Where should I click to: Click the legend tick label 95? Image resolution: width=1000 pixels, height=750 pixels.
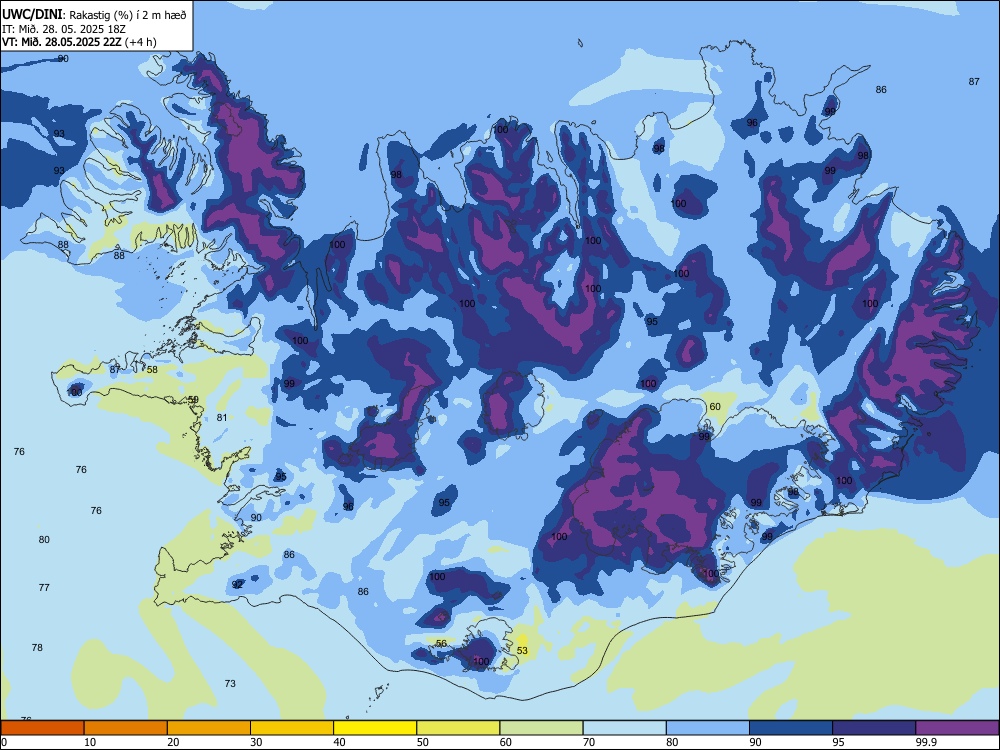[838, 742]
